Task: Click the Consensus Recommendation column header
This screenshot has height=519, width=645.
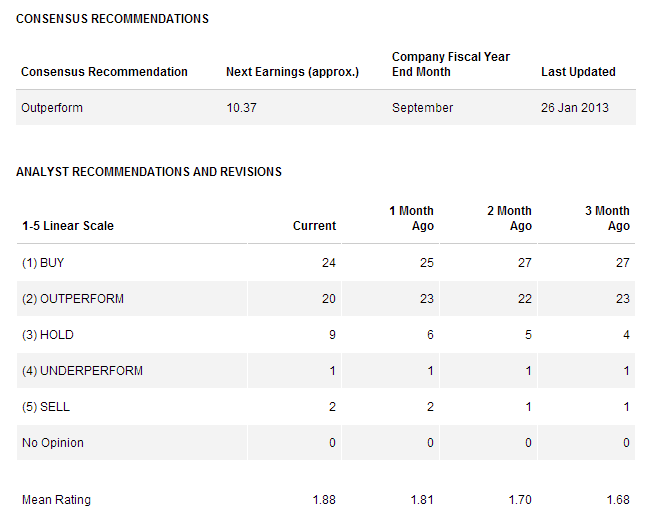Action: point(104,72)
